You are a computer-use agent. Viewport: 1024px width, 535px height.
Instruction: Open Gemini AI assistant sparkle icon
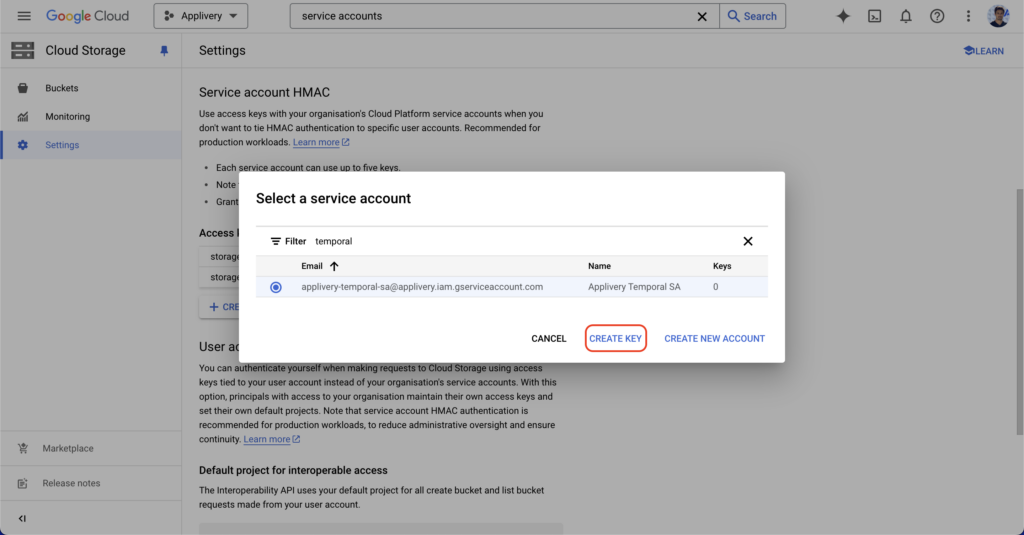[843, 16]
